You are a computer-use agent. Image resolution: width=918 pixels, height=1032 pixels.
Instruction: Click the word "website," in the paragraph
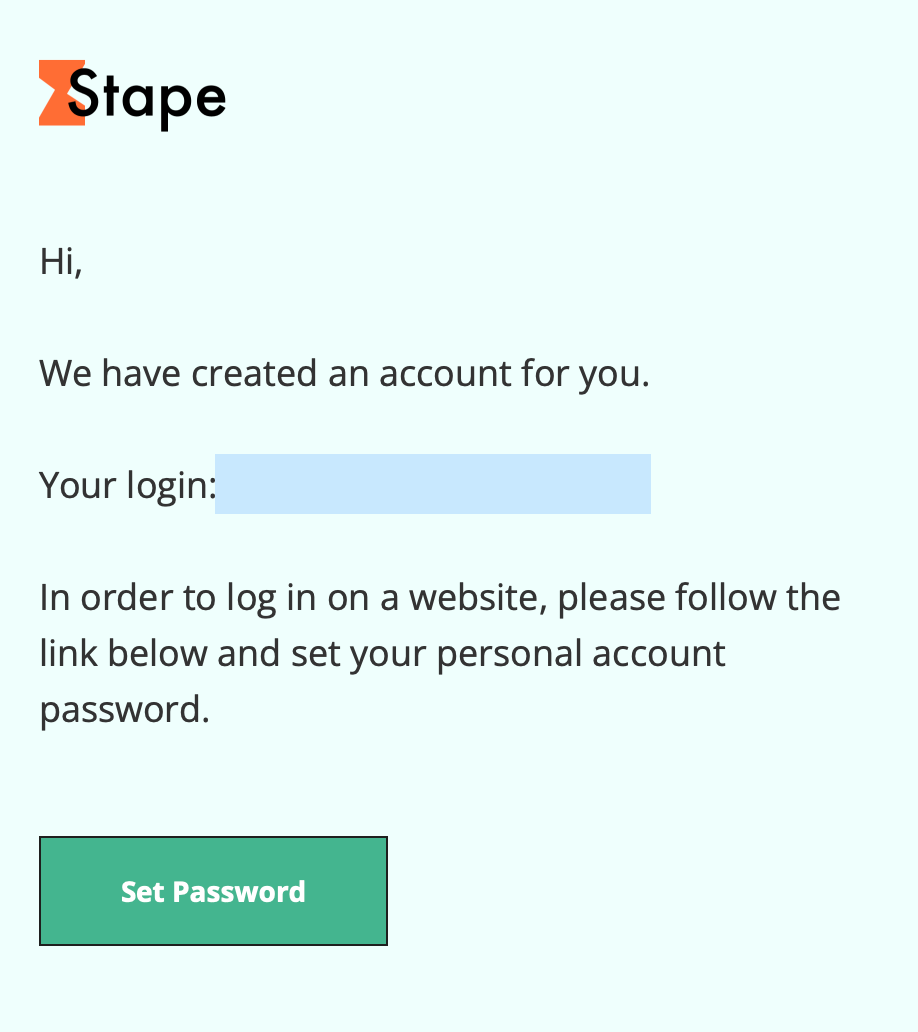[x=478, y=598]
